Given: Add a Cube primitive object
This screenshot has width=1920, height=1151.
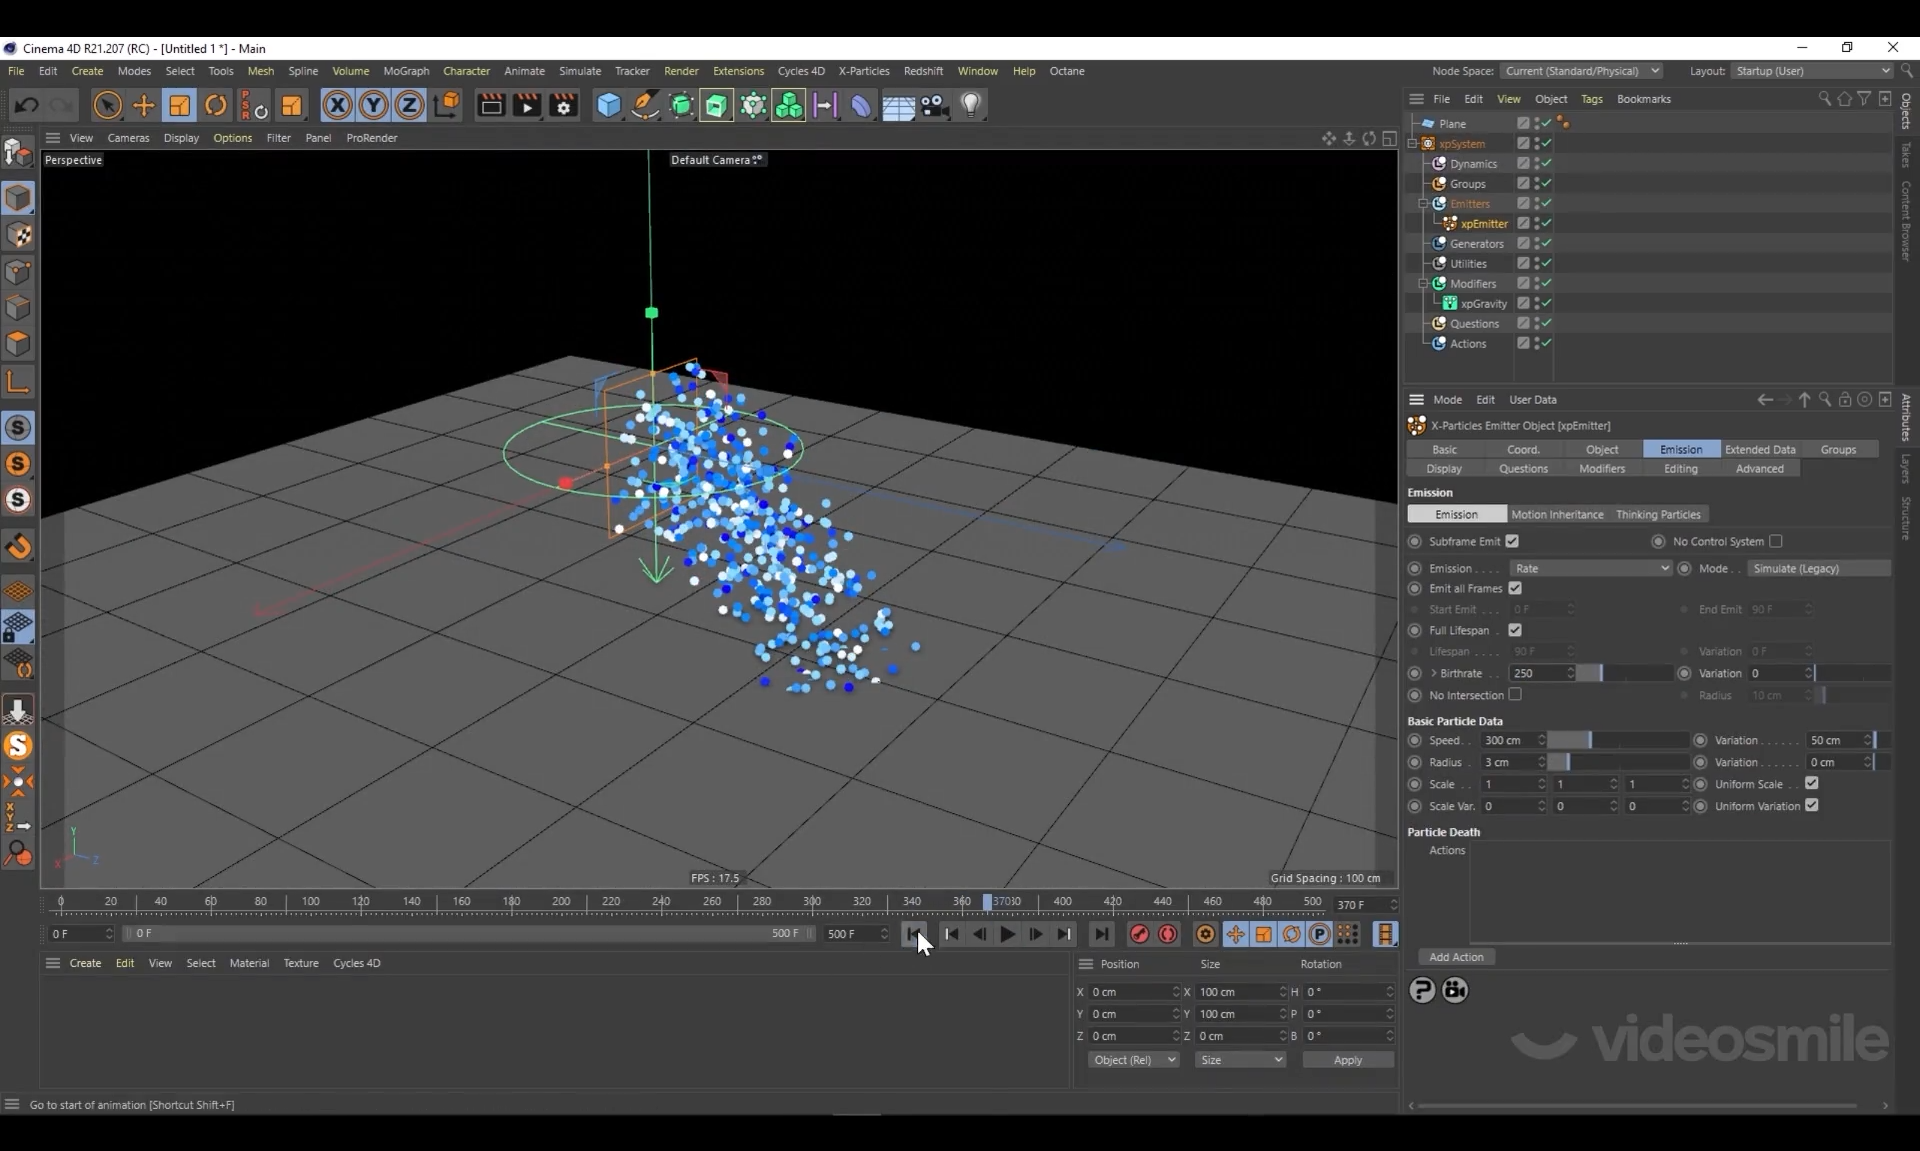Looking at the screenshot, I should [x=608, y=105].
